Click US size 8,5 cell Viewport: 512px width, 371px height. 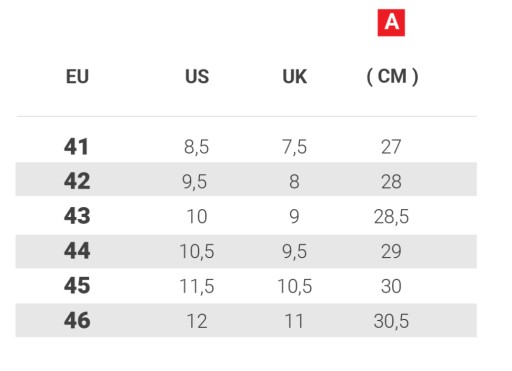[x=196, y=147]
